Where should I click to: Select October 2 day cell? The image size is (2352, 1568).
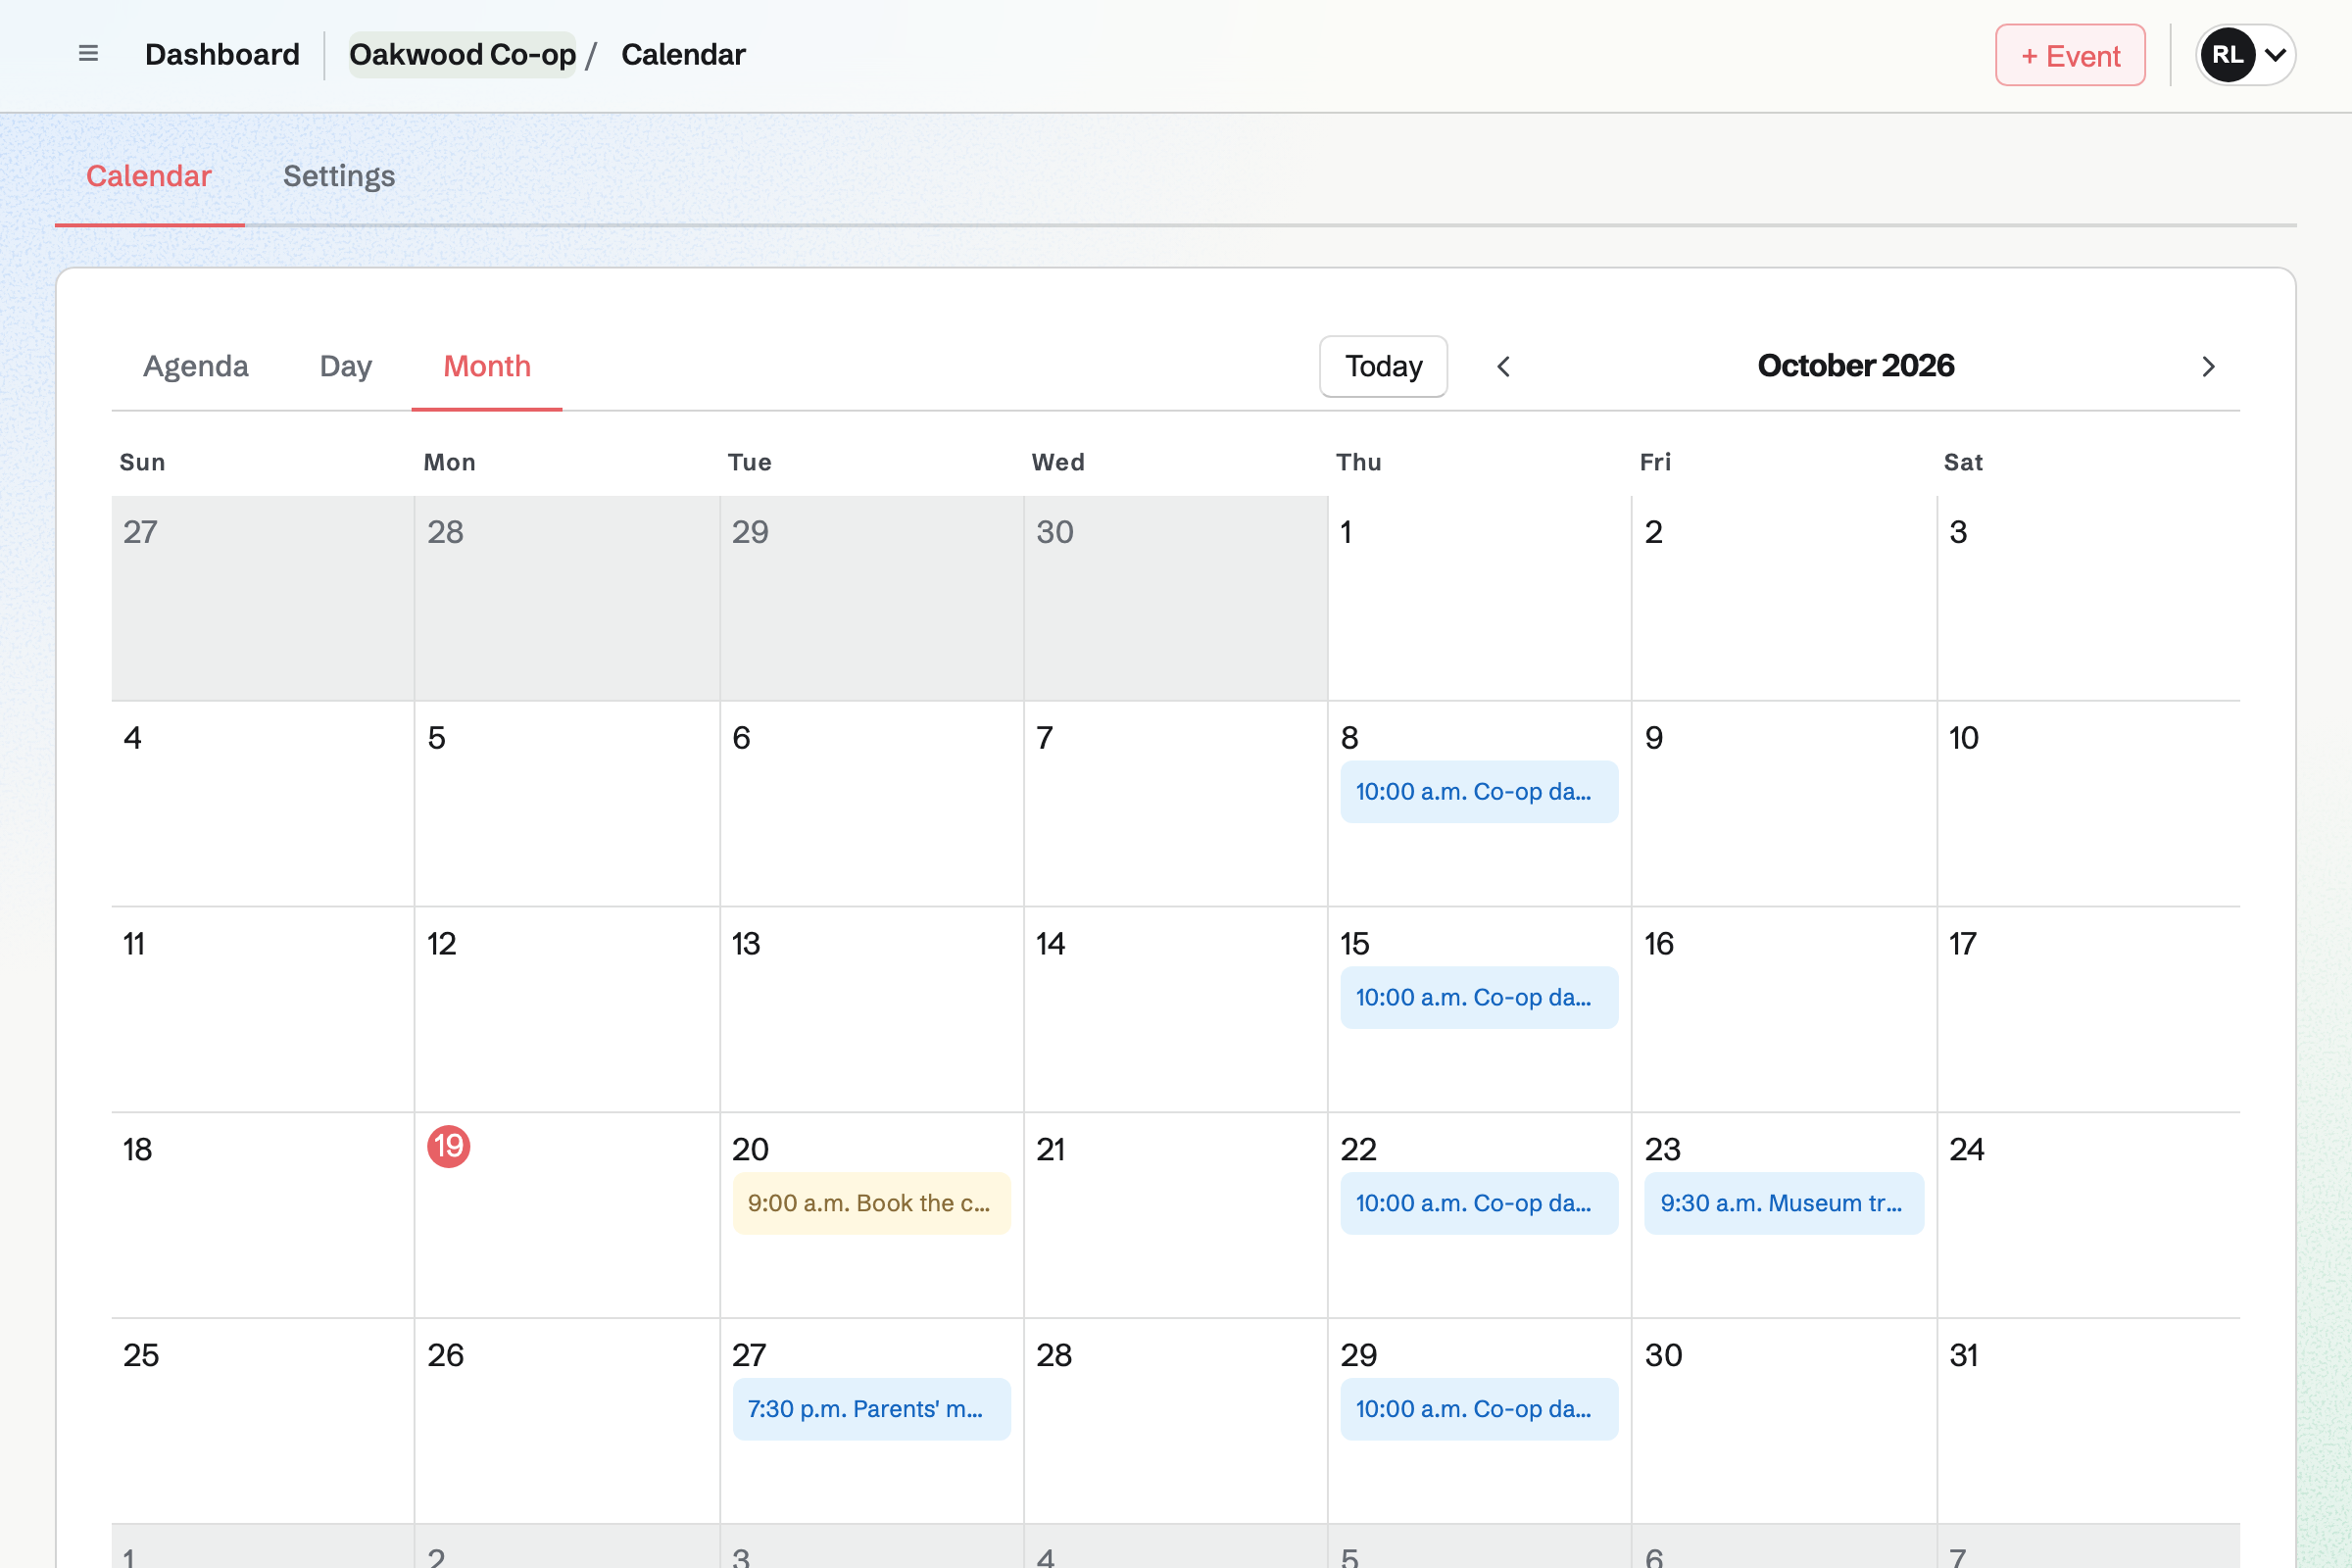pos(1783,598)
